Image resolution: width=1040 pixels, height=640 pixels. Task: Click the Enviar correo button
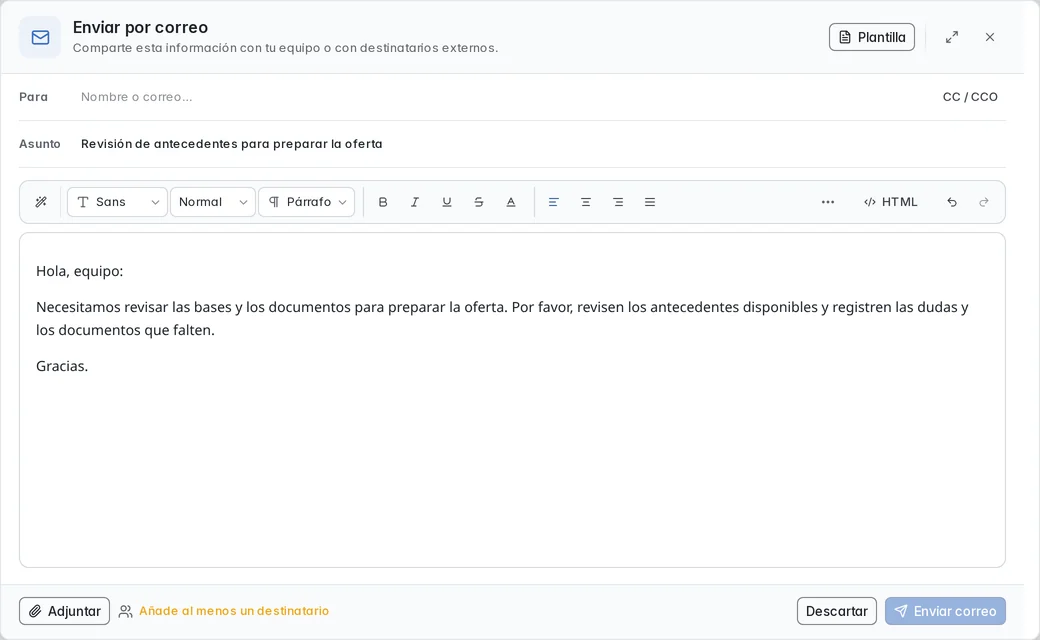pos(945,611)
